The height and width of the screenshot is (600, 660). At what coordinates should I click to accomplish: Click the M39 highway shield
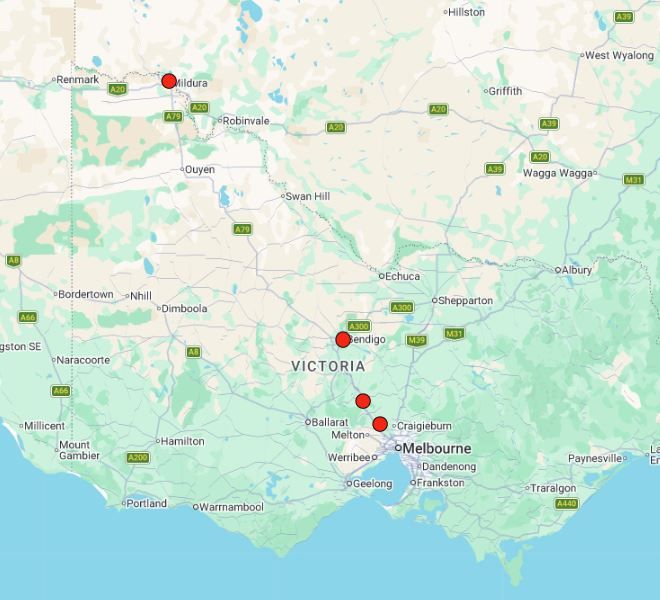[x=416, y=340]
